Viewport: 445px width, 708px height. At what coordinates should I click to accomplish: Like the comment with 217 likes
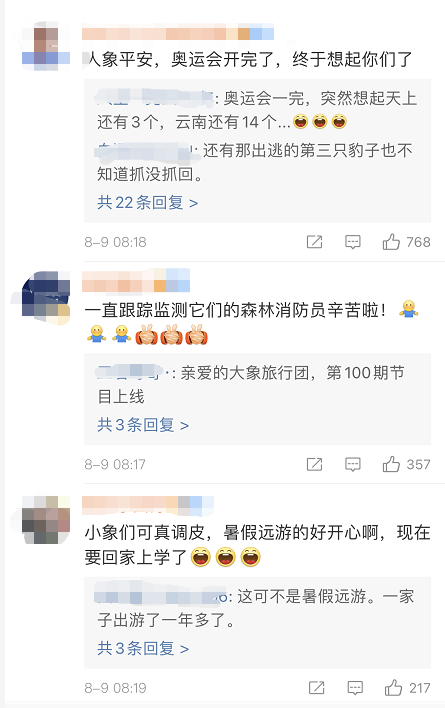[393, 687]
